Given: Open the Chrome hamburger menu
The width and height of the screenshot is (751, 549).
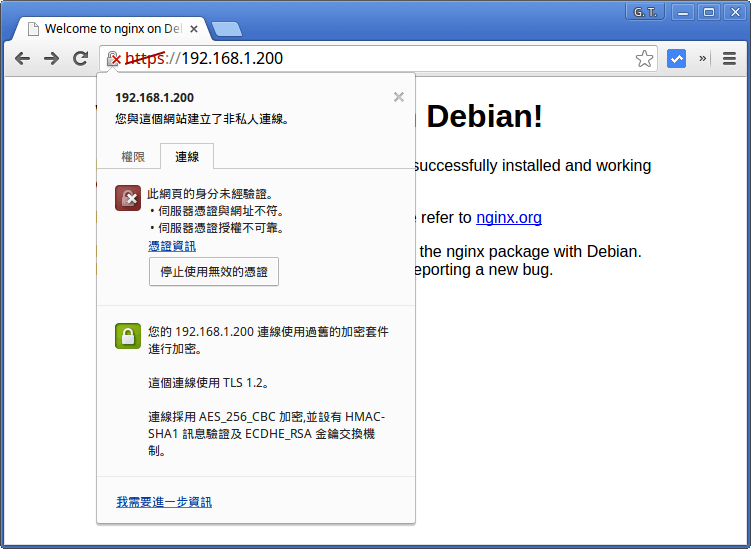Looking at the screenshot, I should pos(729,58).
